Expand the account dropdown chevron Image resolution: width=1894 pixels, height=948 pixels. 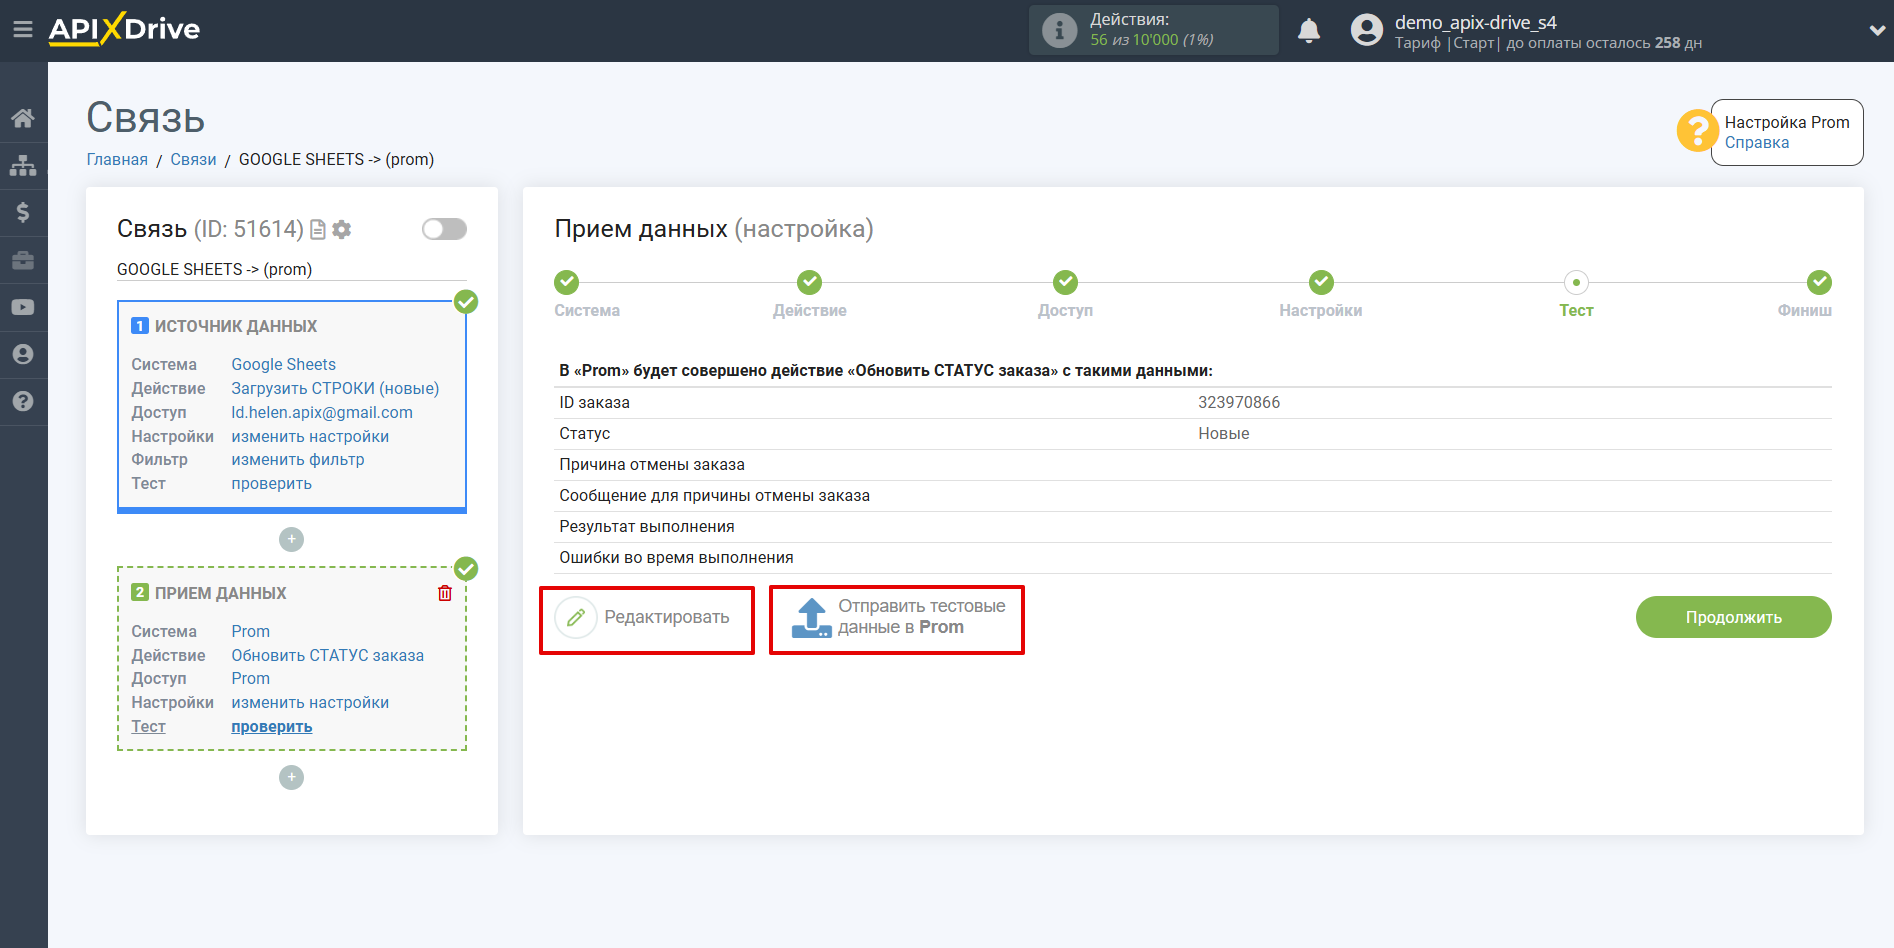pos(1876,31)
